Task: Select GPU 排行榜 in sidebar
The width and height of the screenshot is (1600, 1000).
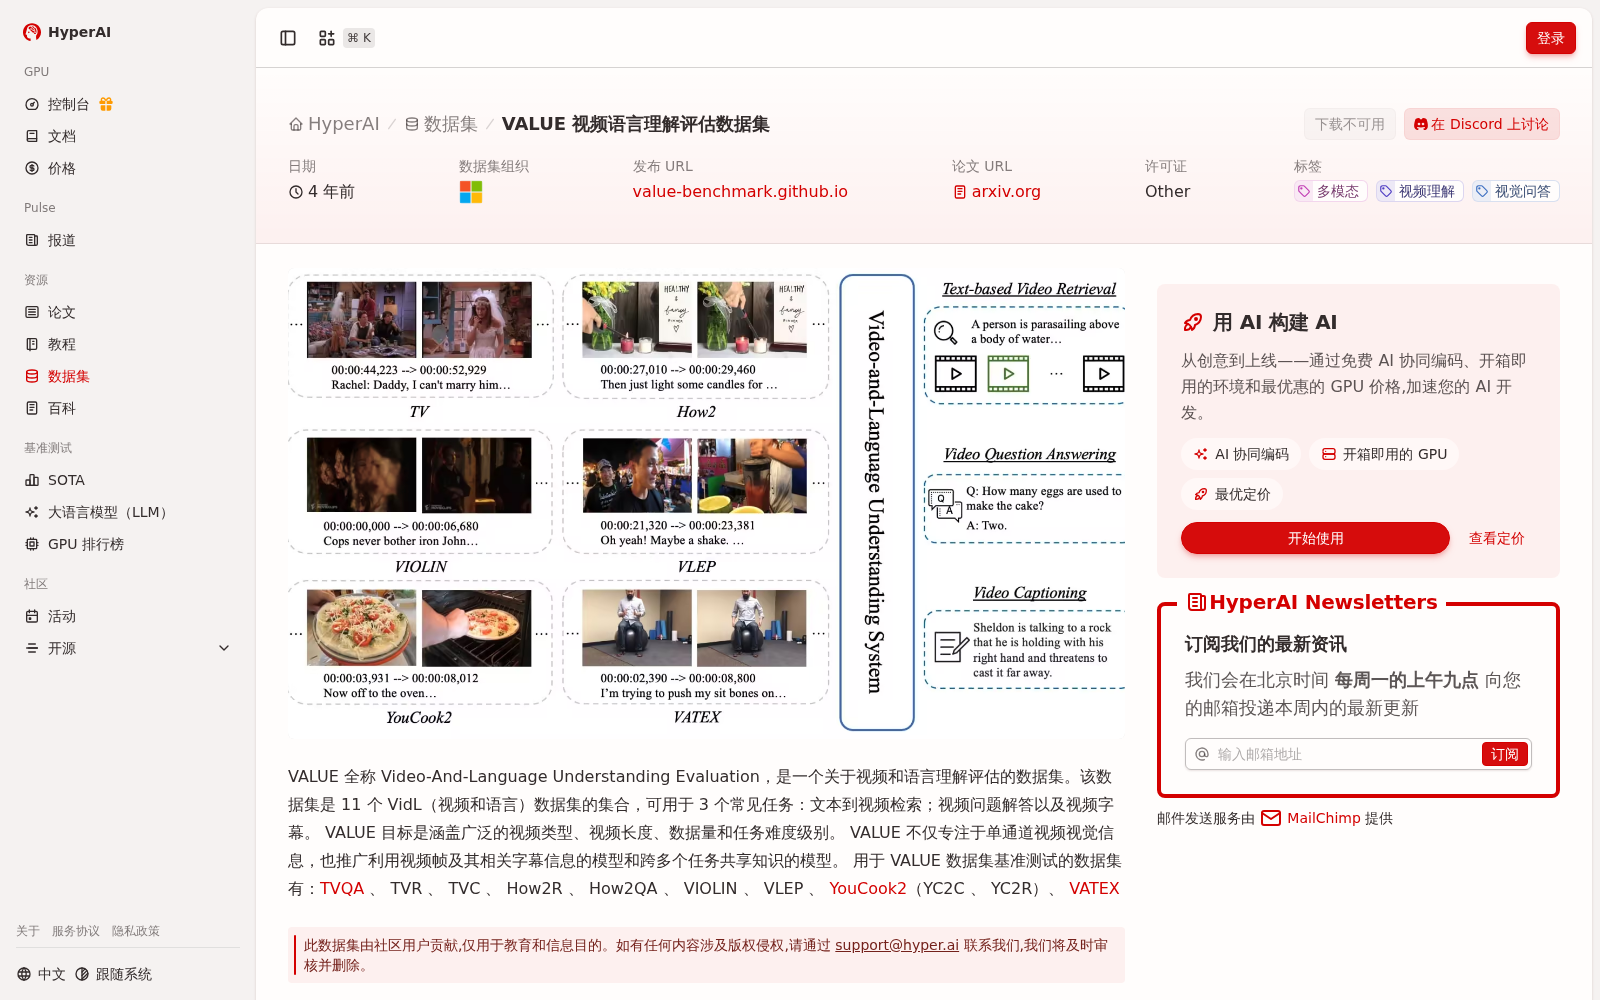Action: [128, 544]
